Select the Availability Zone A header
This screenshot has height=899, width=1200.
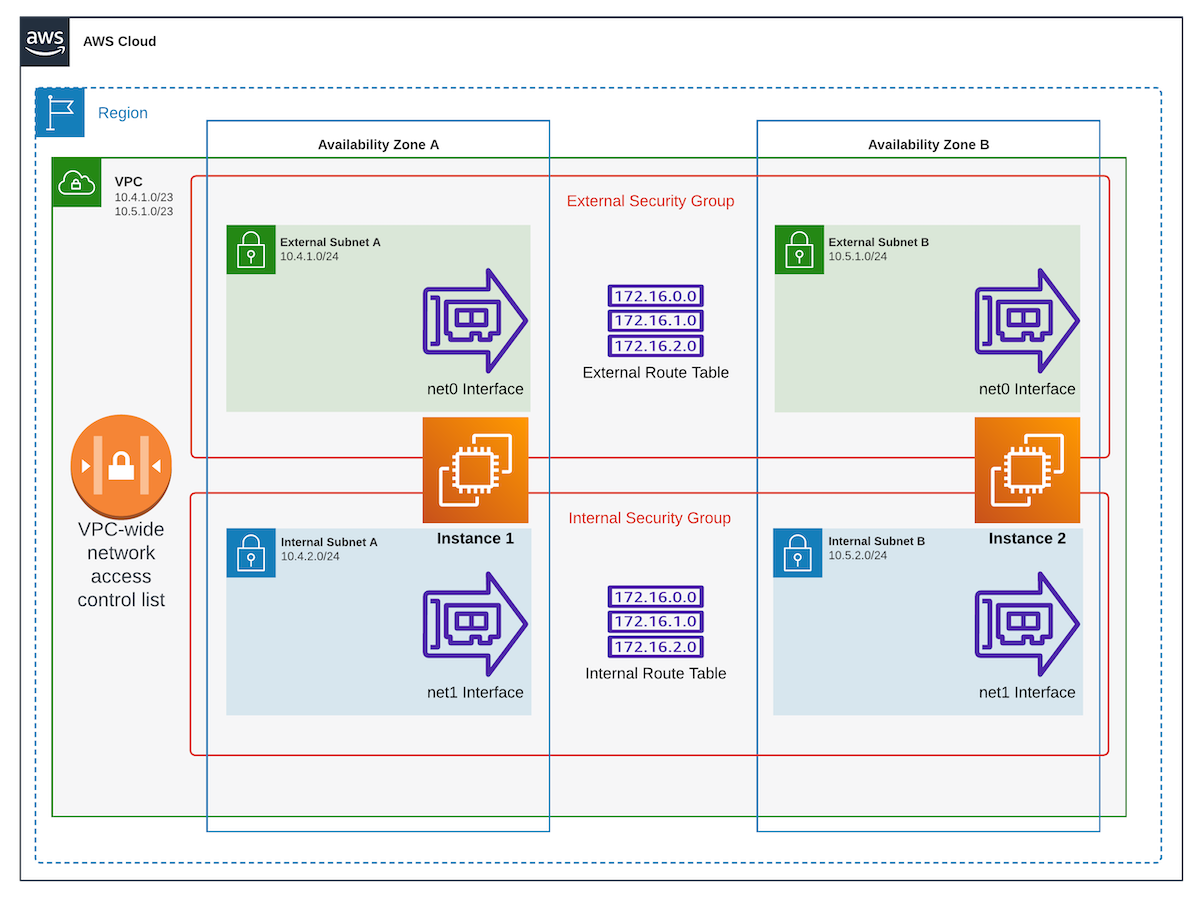(x=378, y=144)
